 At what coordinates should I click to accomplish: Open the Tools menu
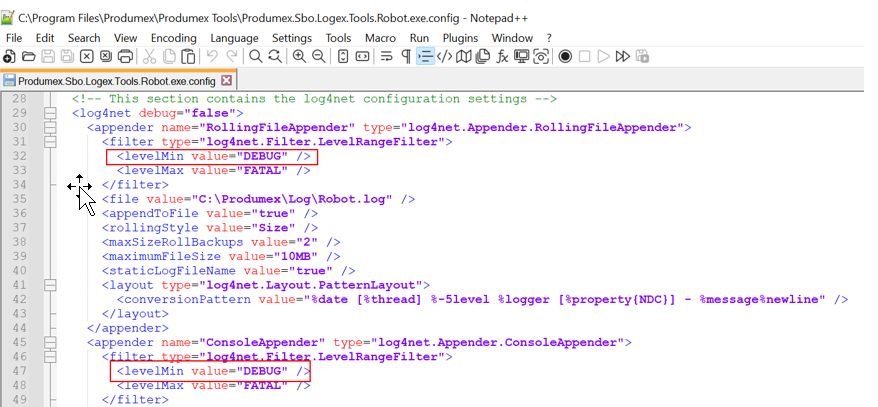pyautogui.click(x=338, y=38)
